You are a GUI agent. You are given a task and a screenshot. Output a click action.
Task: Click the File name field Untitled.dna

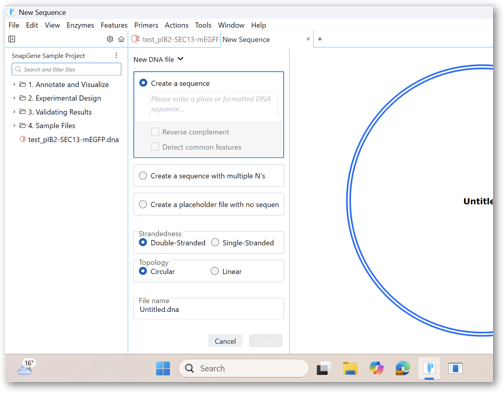209,309
